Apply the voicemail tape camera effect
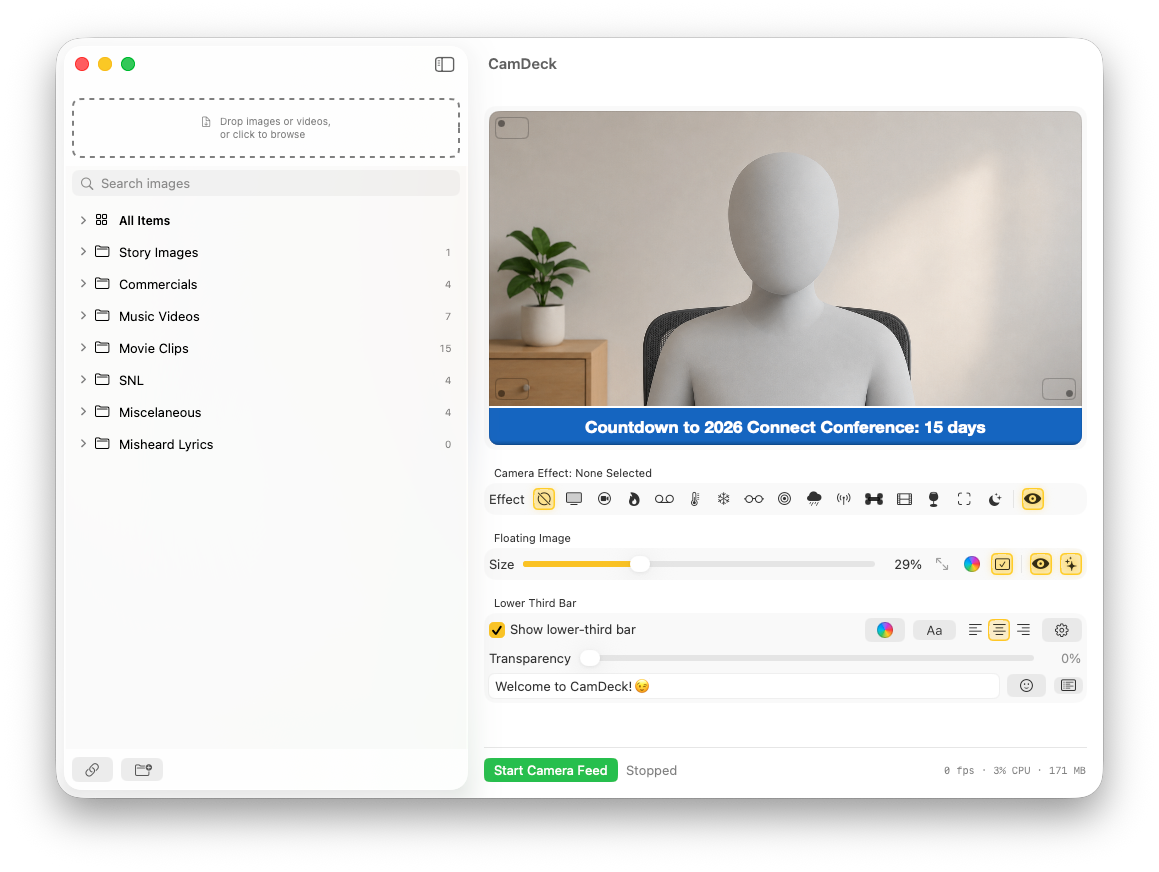The height and width of the screenshot is (872, 1159). pos(664,499)
